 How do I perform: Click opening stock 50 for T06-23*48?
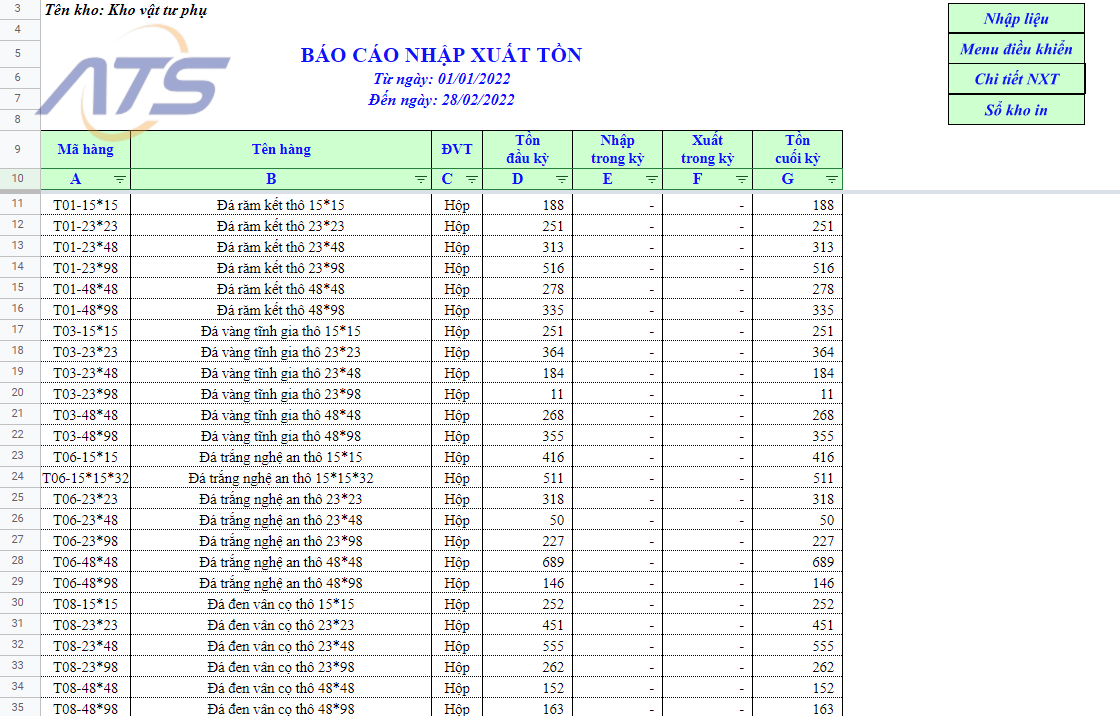point(528,520)
